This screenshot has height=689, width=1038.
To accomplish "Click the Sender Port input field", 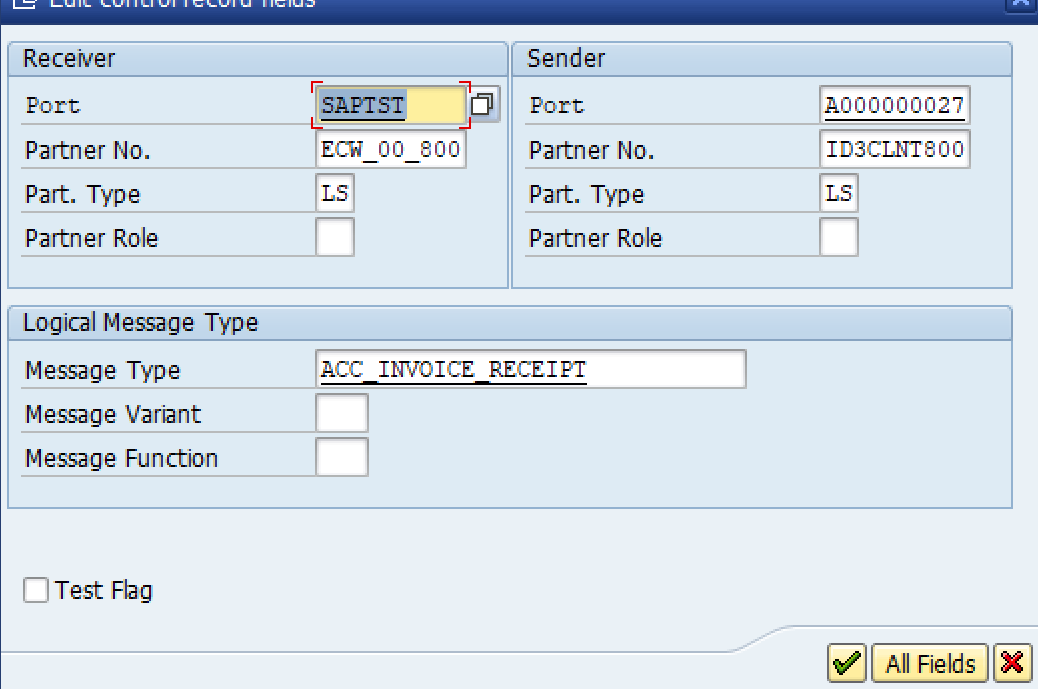I will click(x=894, y=105).
